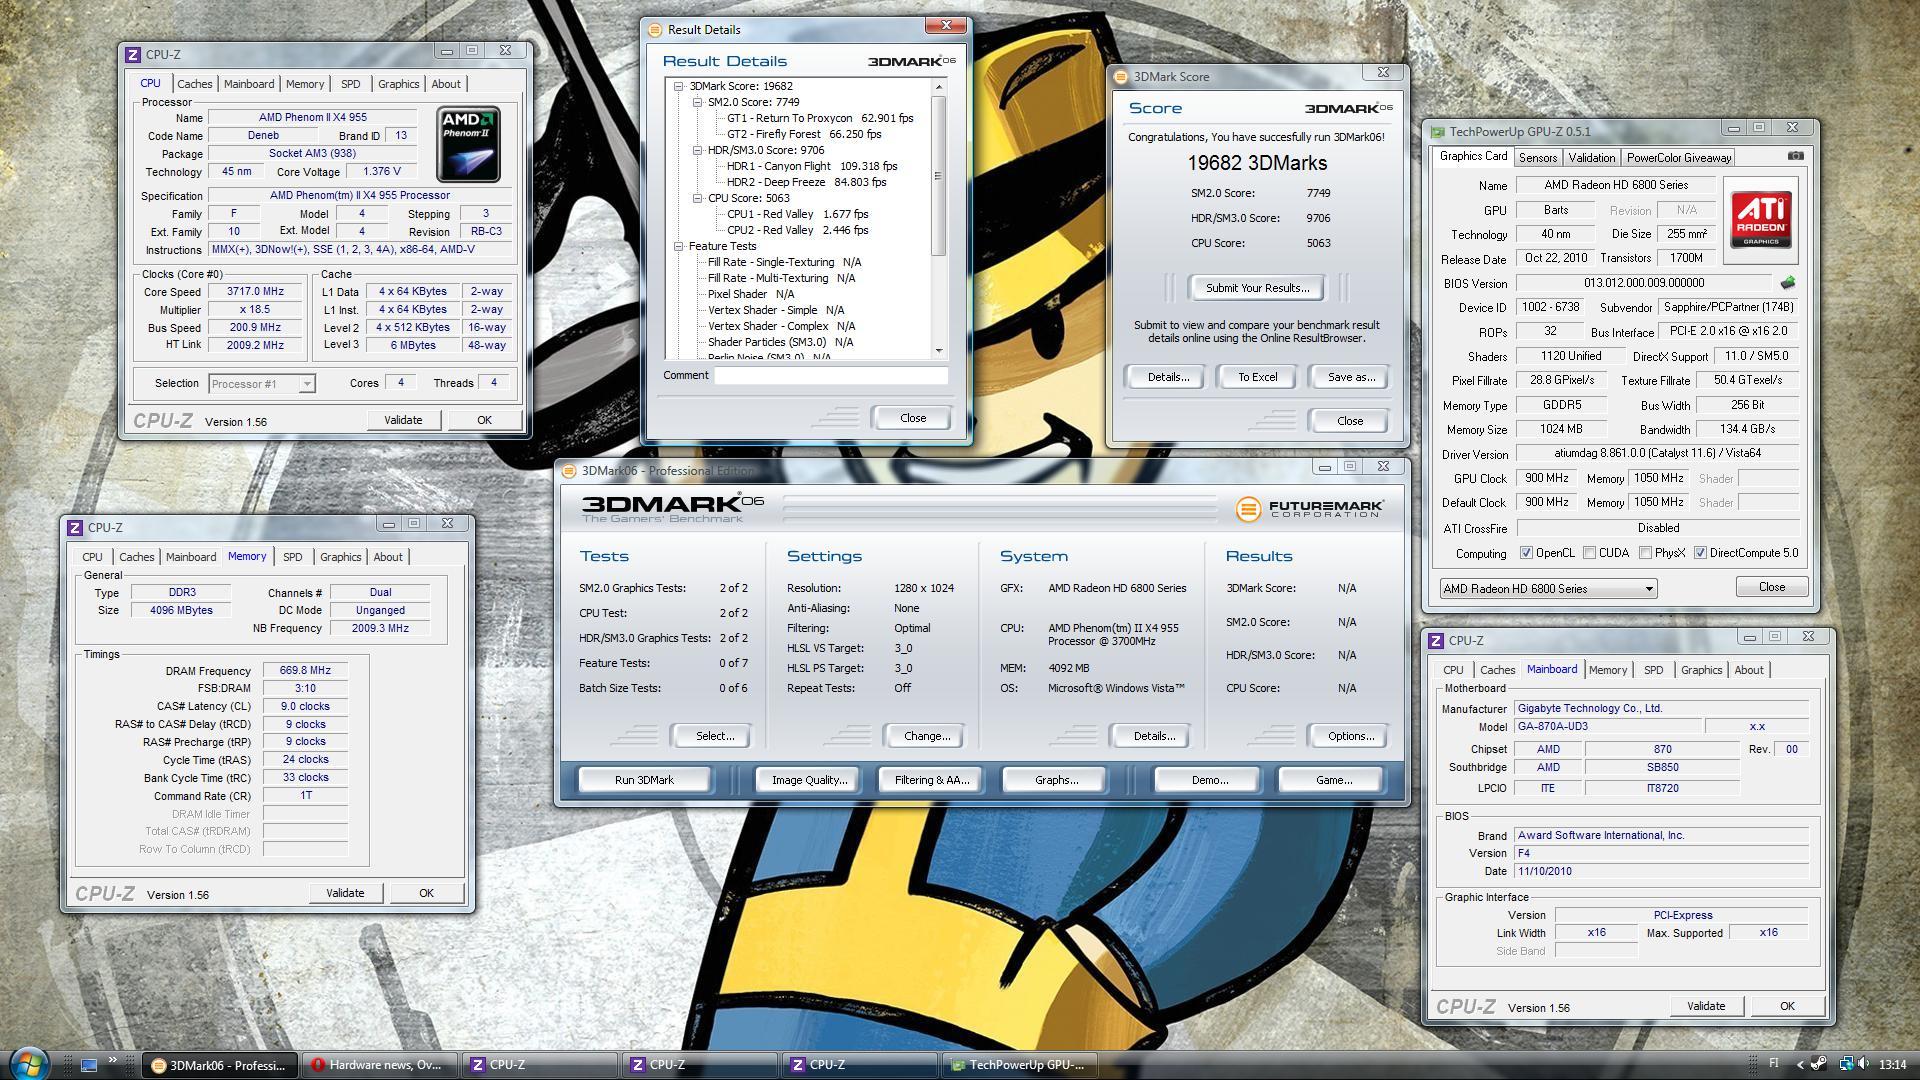Click the To Excel button
The width and height of the screenshot is (1920, 1080).
1257,377
